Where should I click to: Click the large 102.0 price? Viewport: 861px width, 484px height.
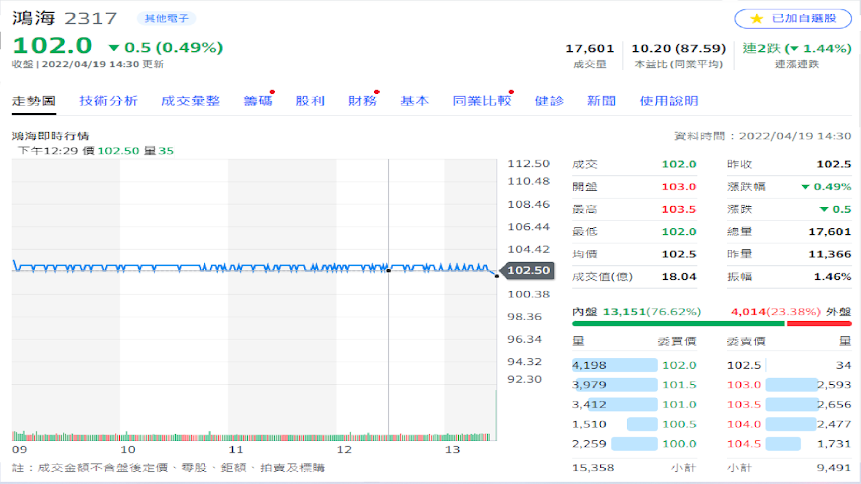click(52, 46)
